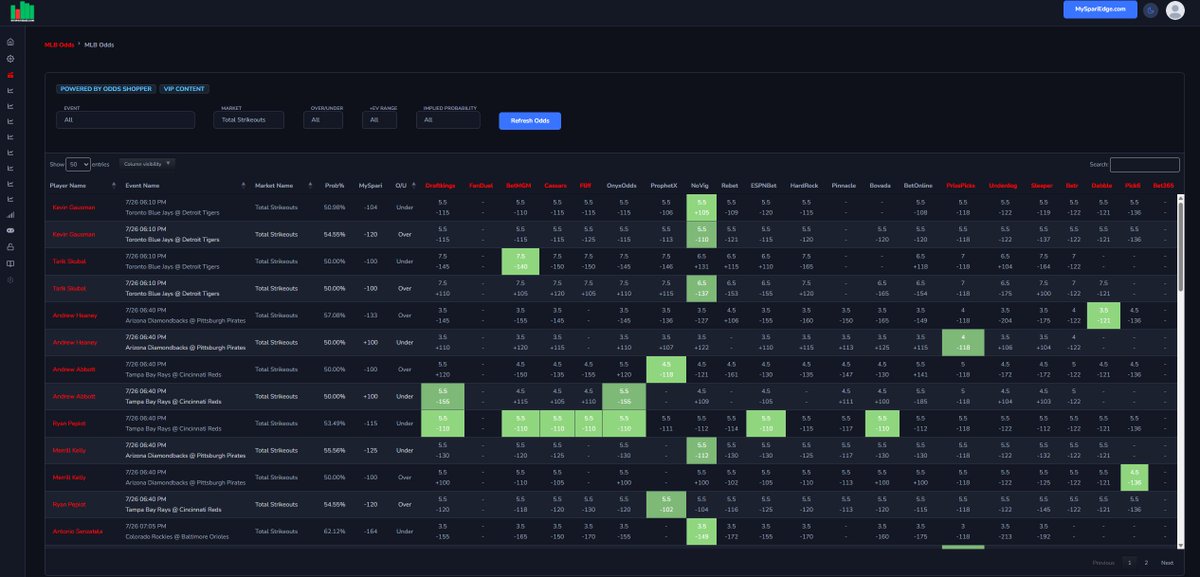Open the Event filter dropdown
1200x577 pixels.
click(x=125, y=120)
